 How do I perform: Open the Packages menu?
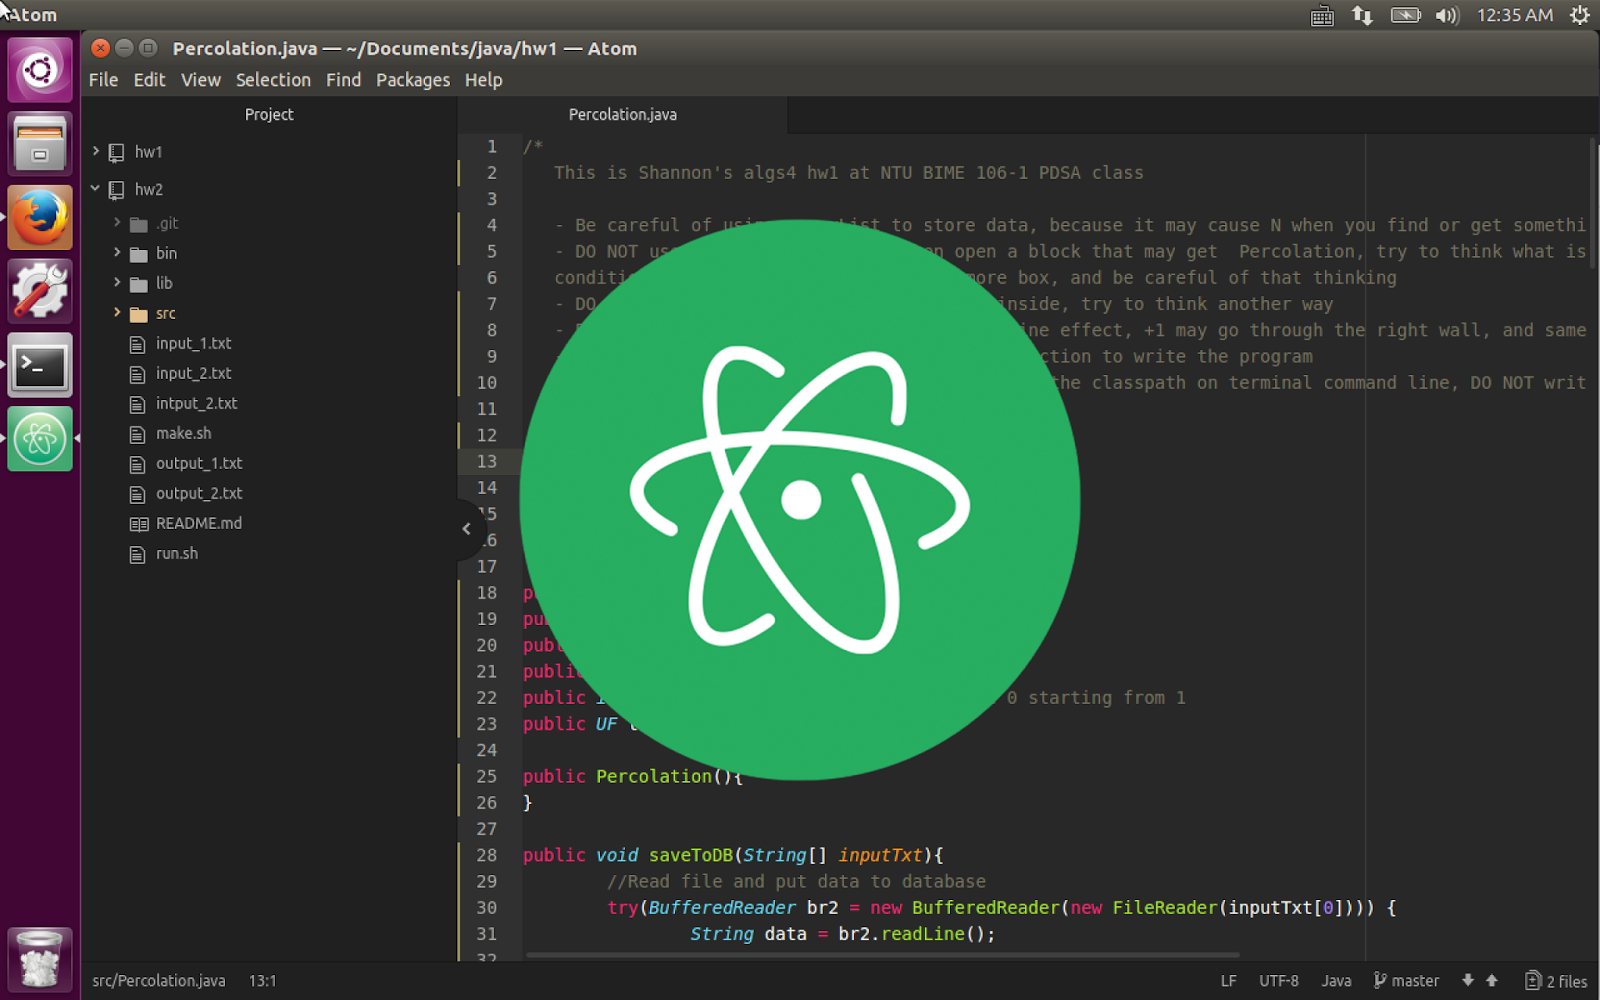coord(413,80)
